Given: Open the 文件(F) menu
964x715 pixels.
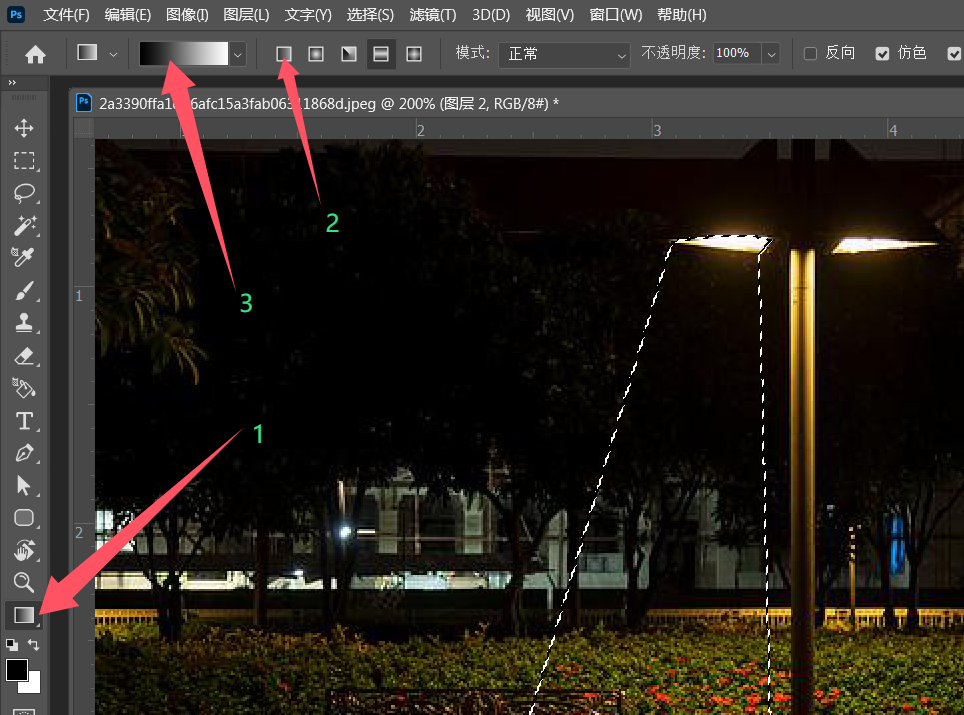Looking at the screenshot, I should coord(66,15).
